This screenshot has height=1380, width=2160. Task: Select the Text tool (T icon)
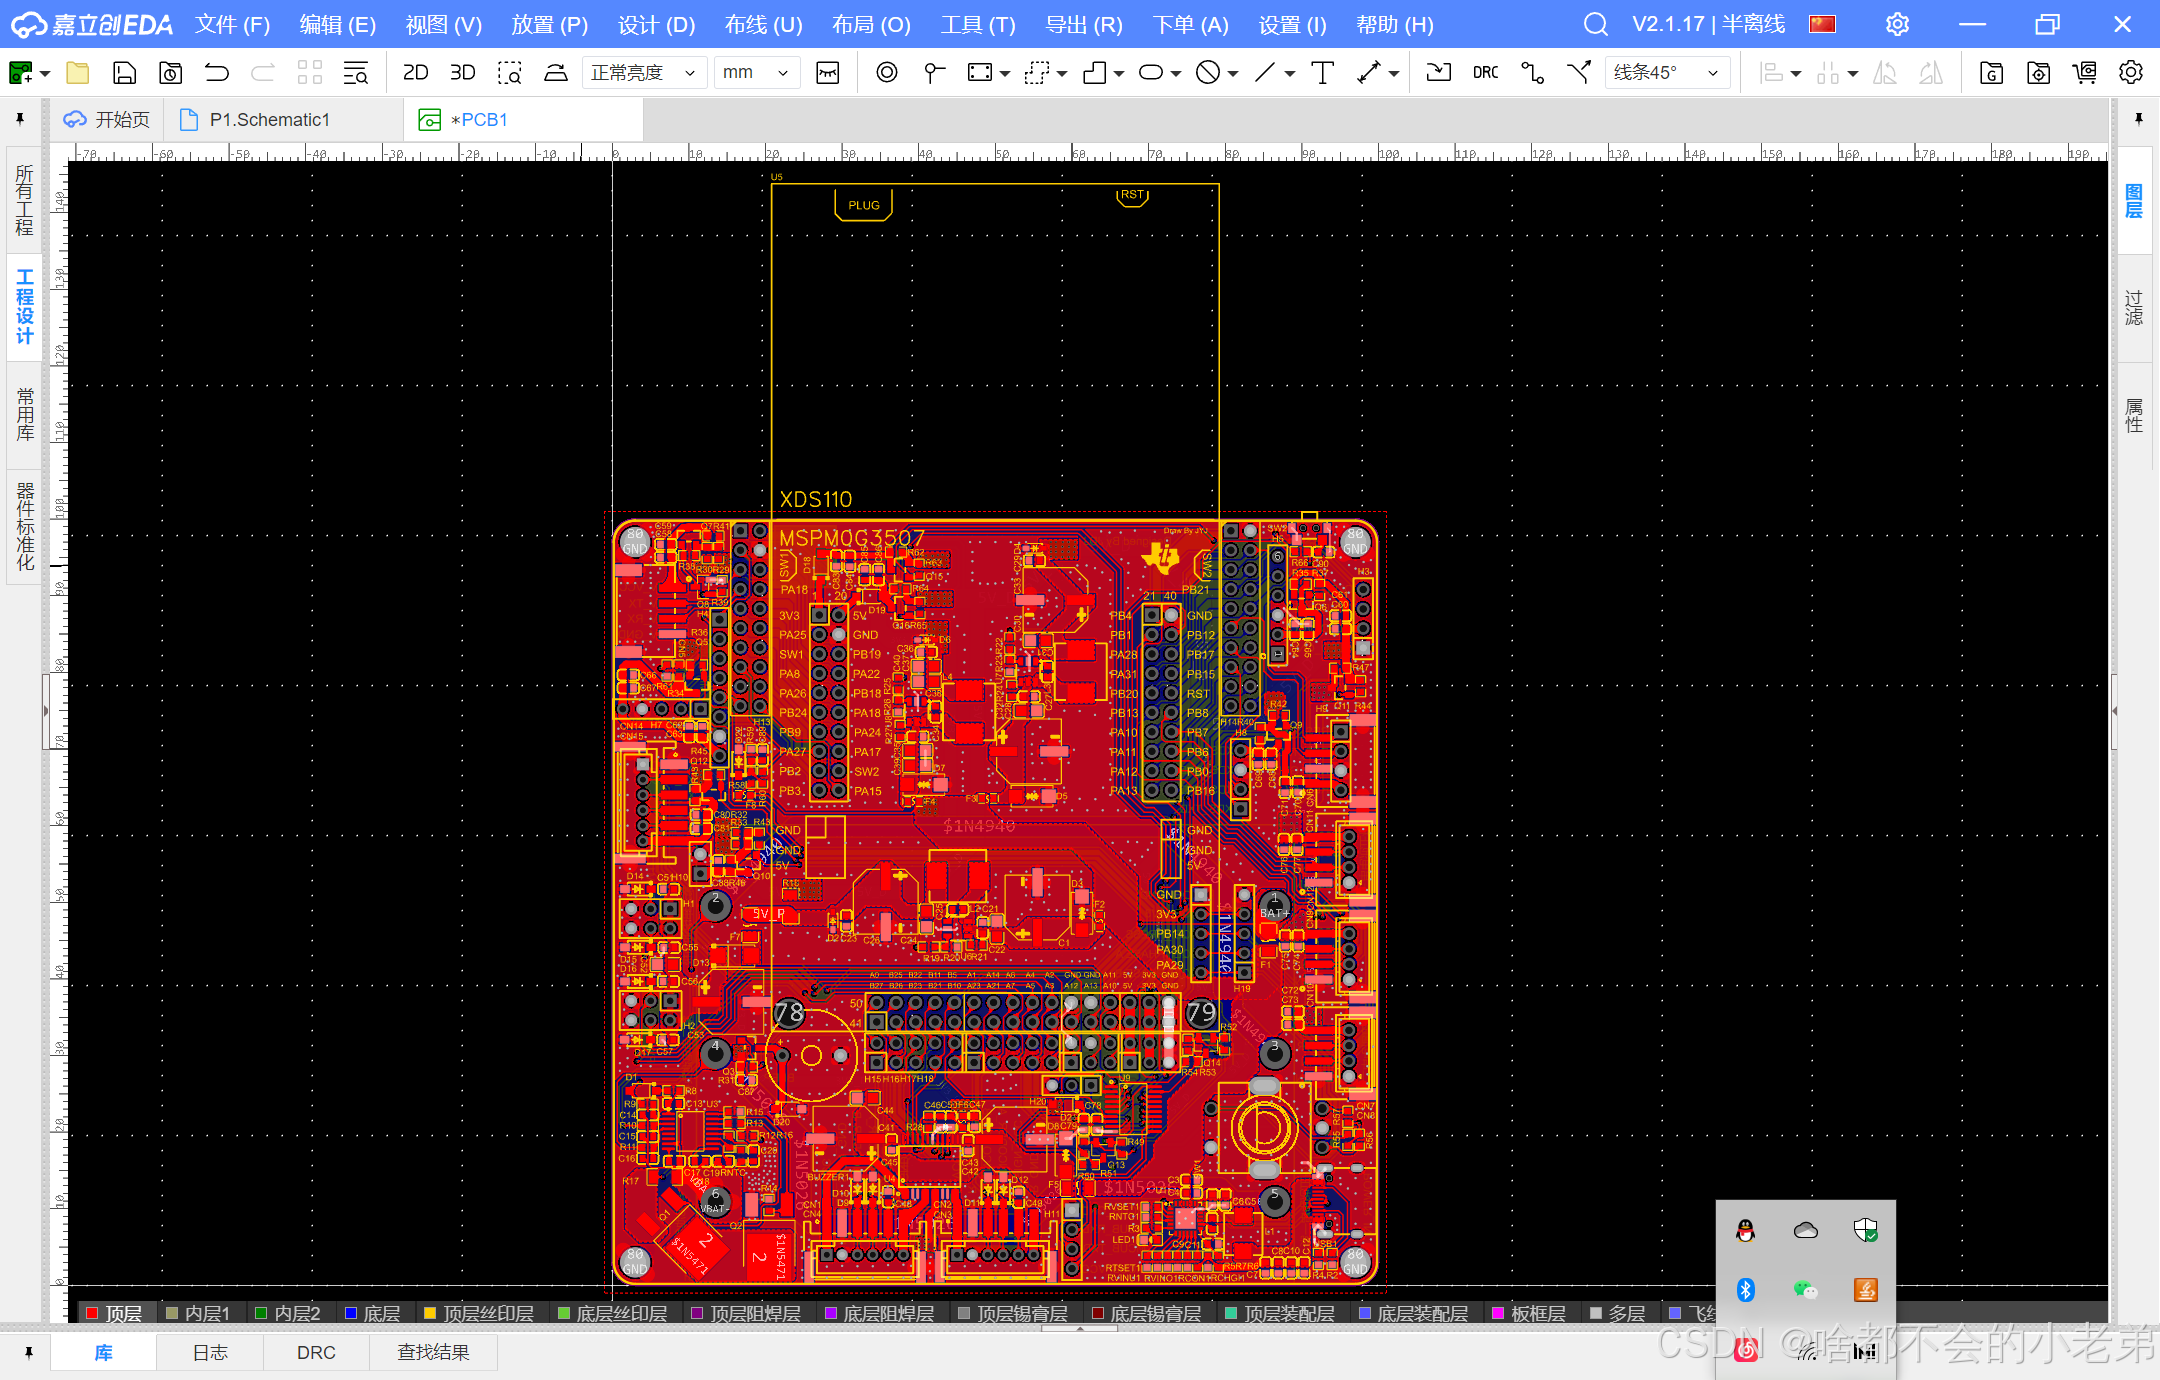coord(1322,72)
